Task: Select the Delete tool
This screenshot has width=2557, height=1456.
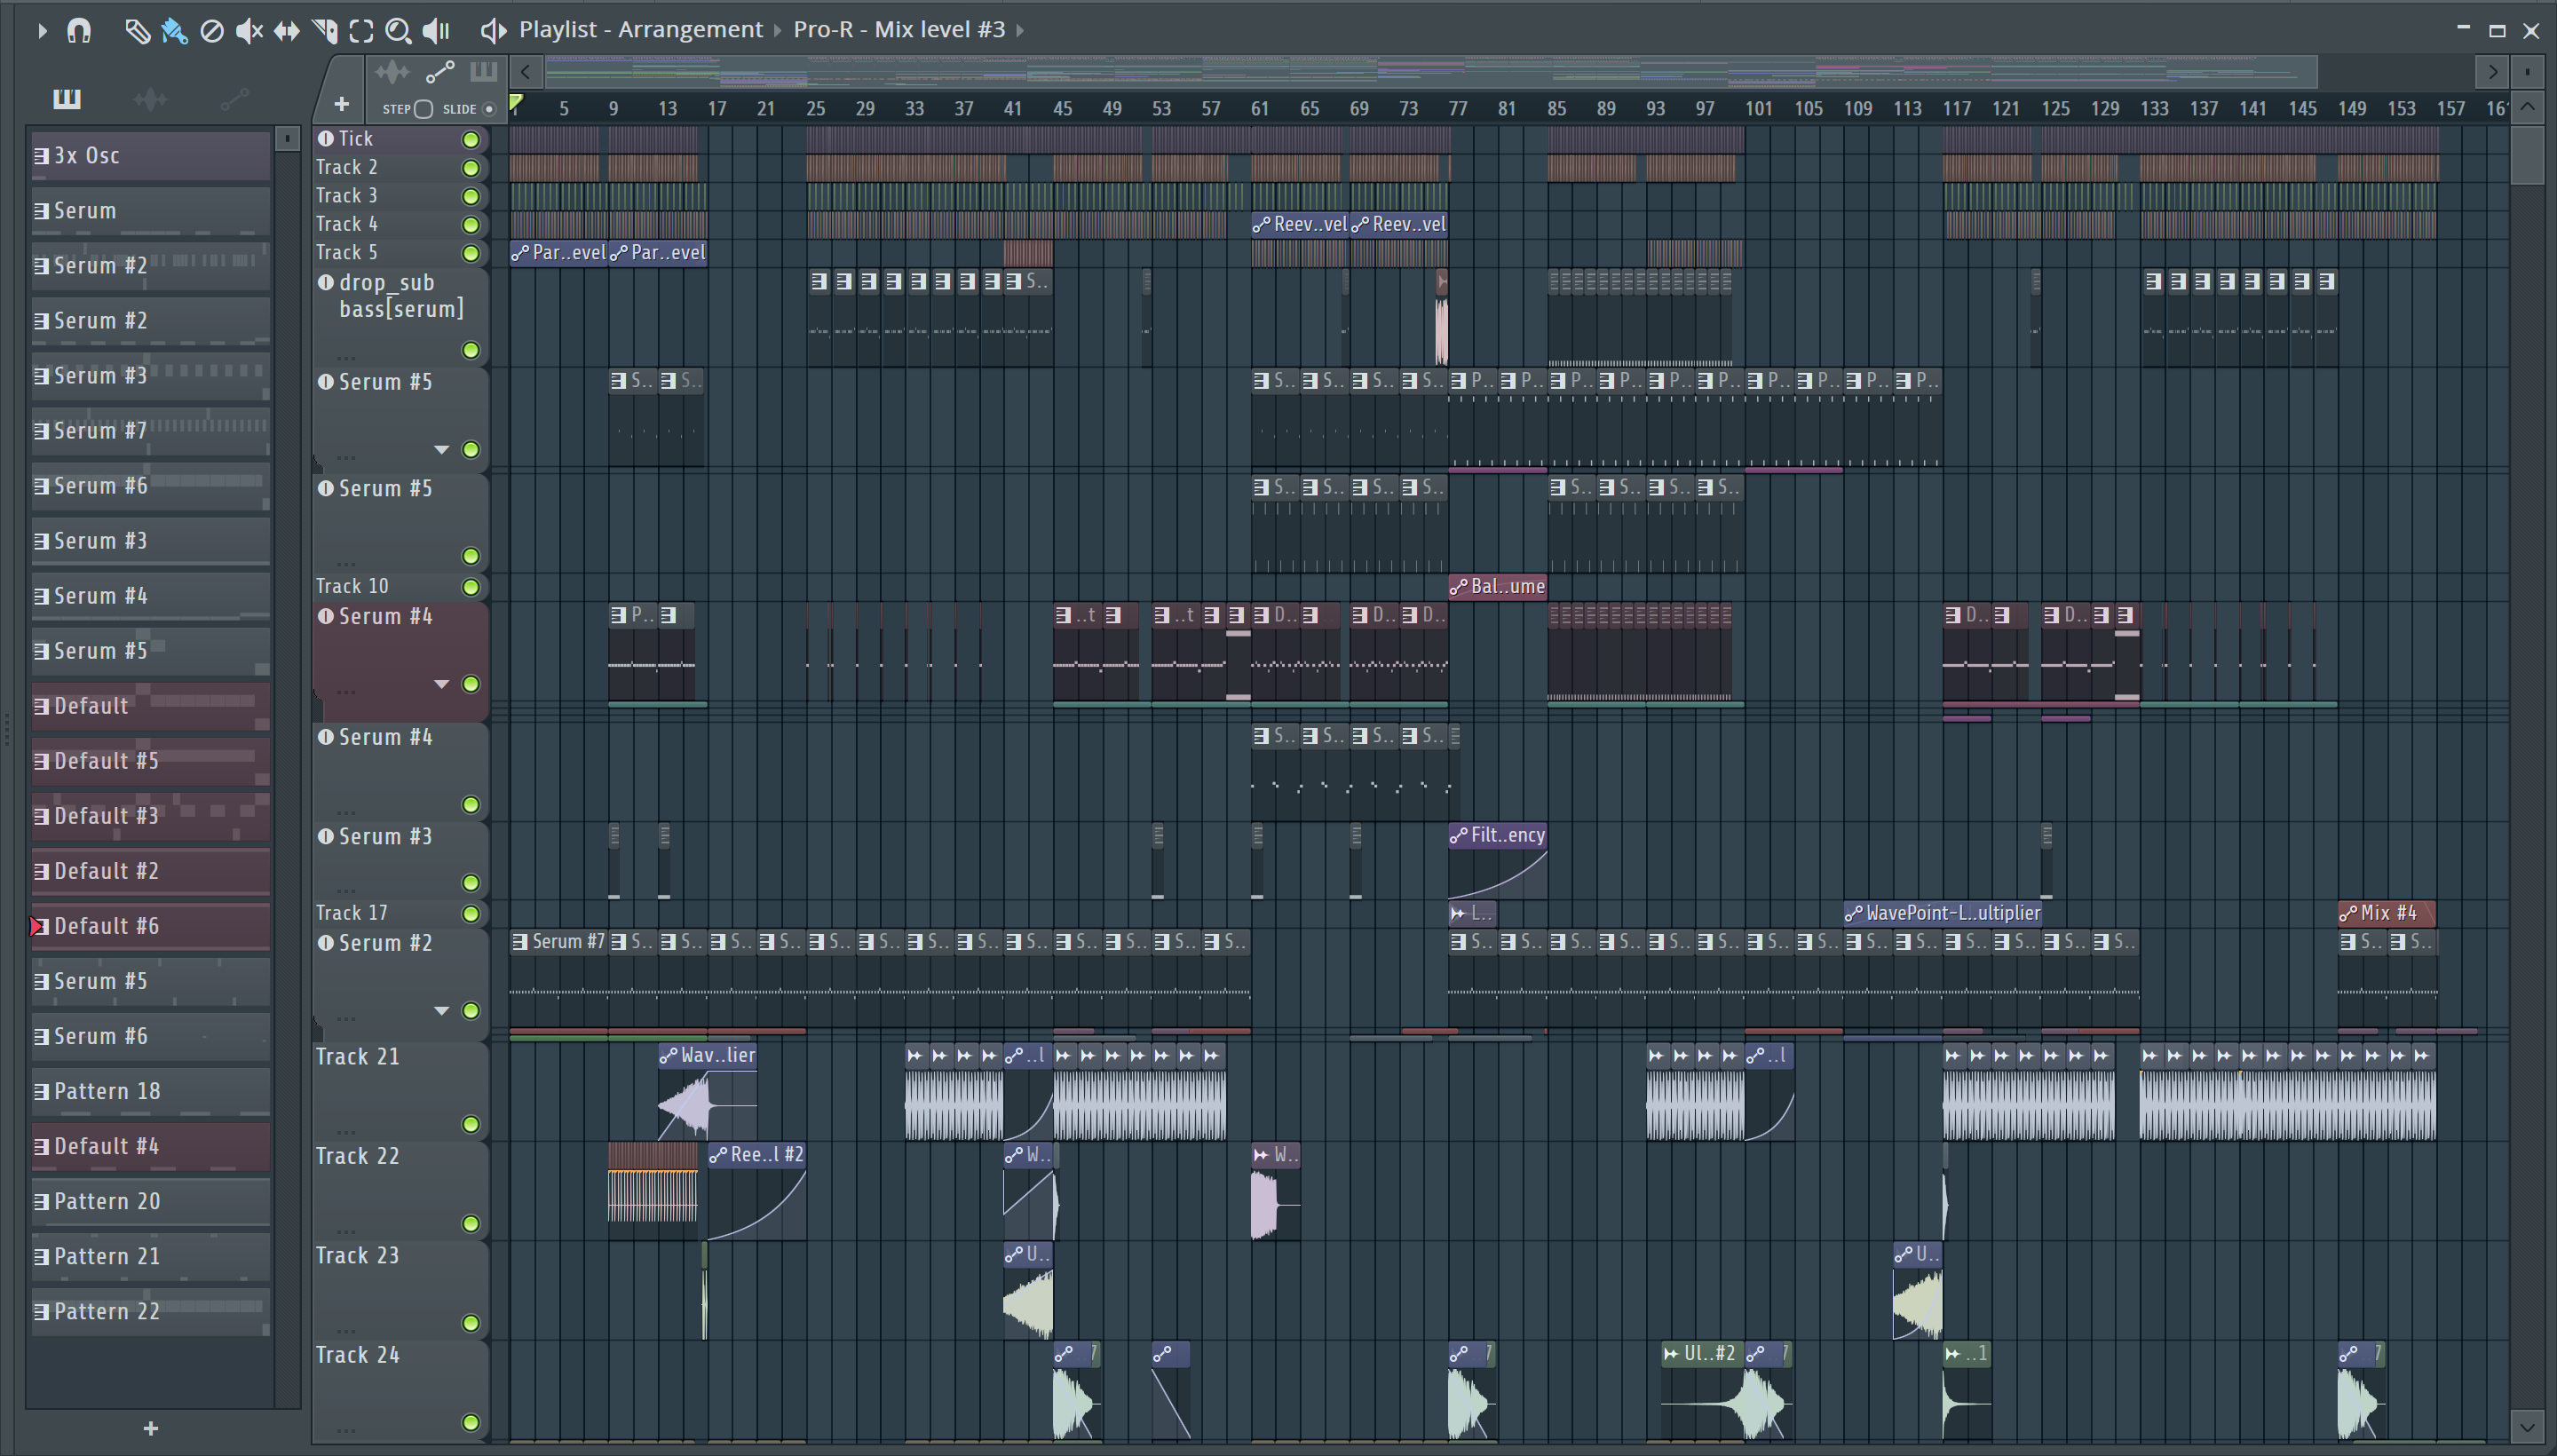Action: (212, 31)
